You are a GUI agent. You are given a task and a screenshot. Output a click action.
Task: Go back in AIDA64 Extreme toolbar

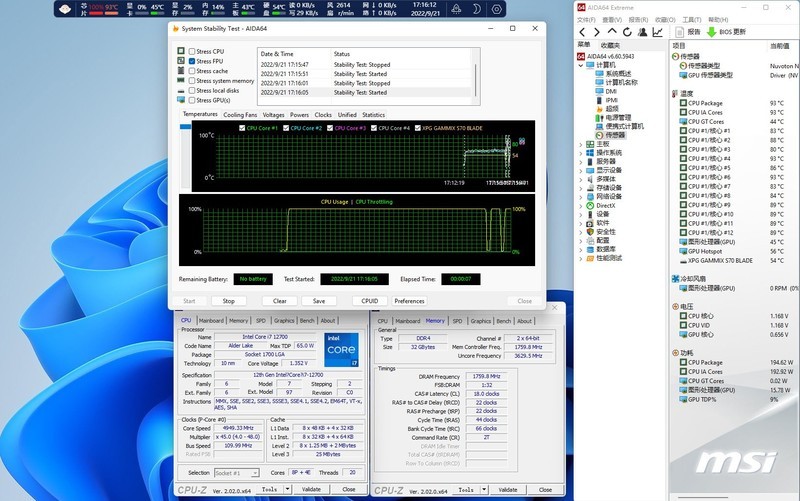(582, 32)
